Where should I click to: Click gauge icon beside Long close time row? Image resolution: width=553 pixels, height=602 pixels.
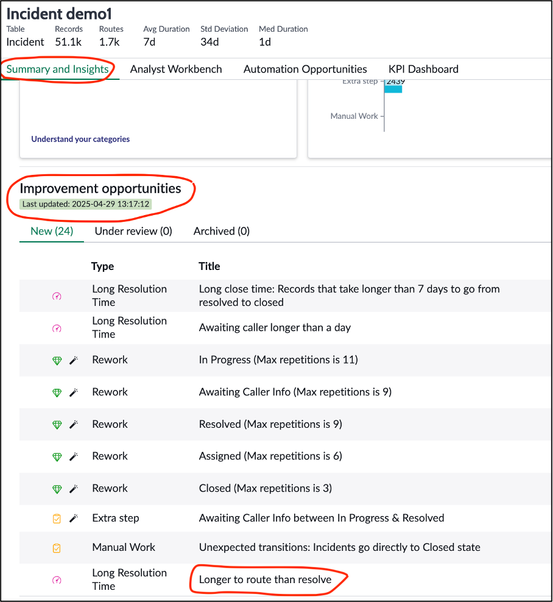[57, 296]
